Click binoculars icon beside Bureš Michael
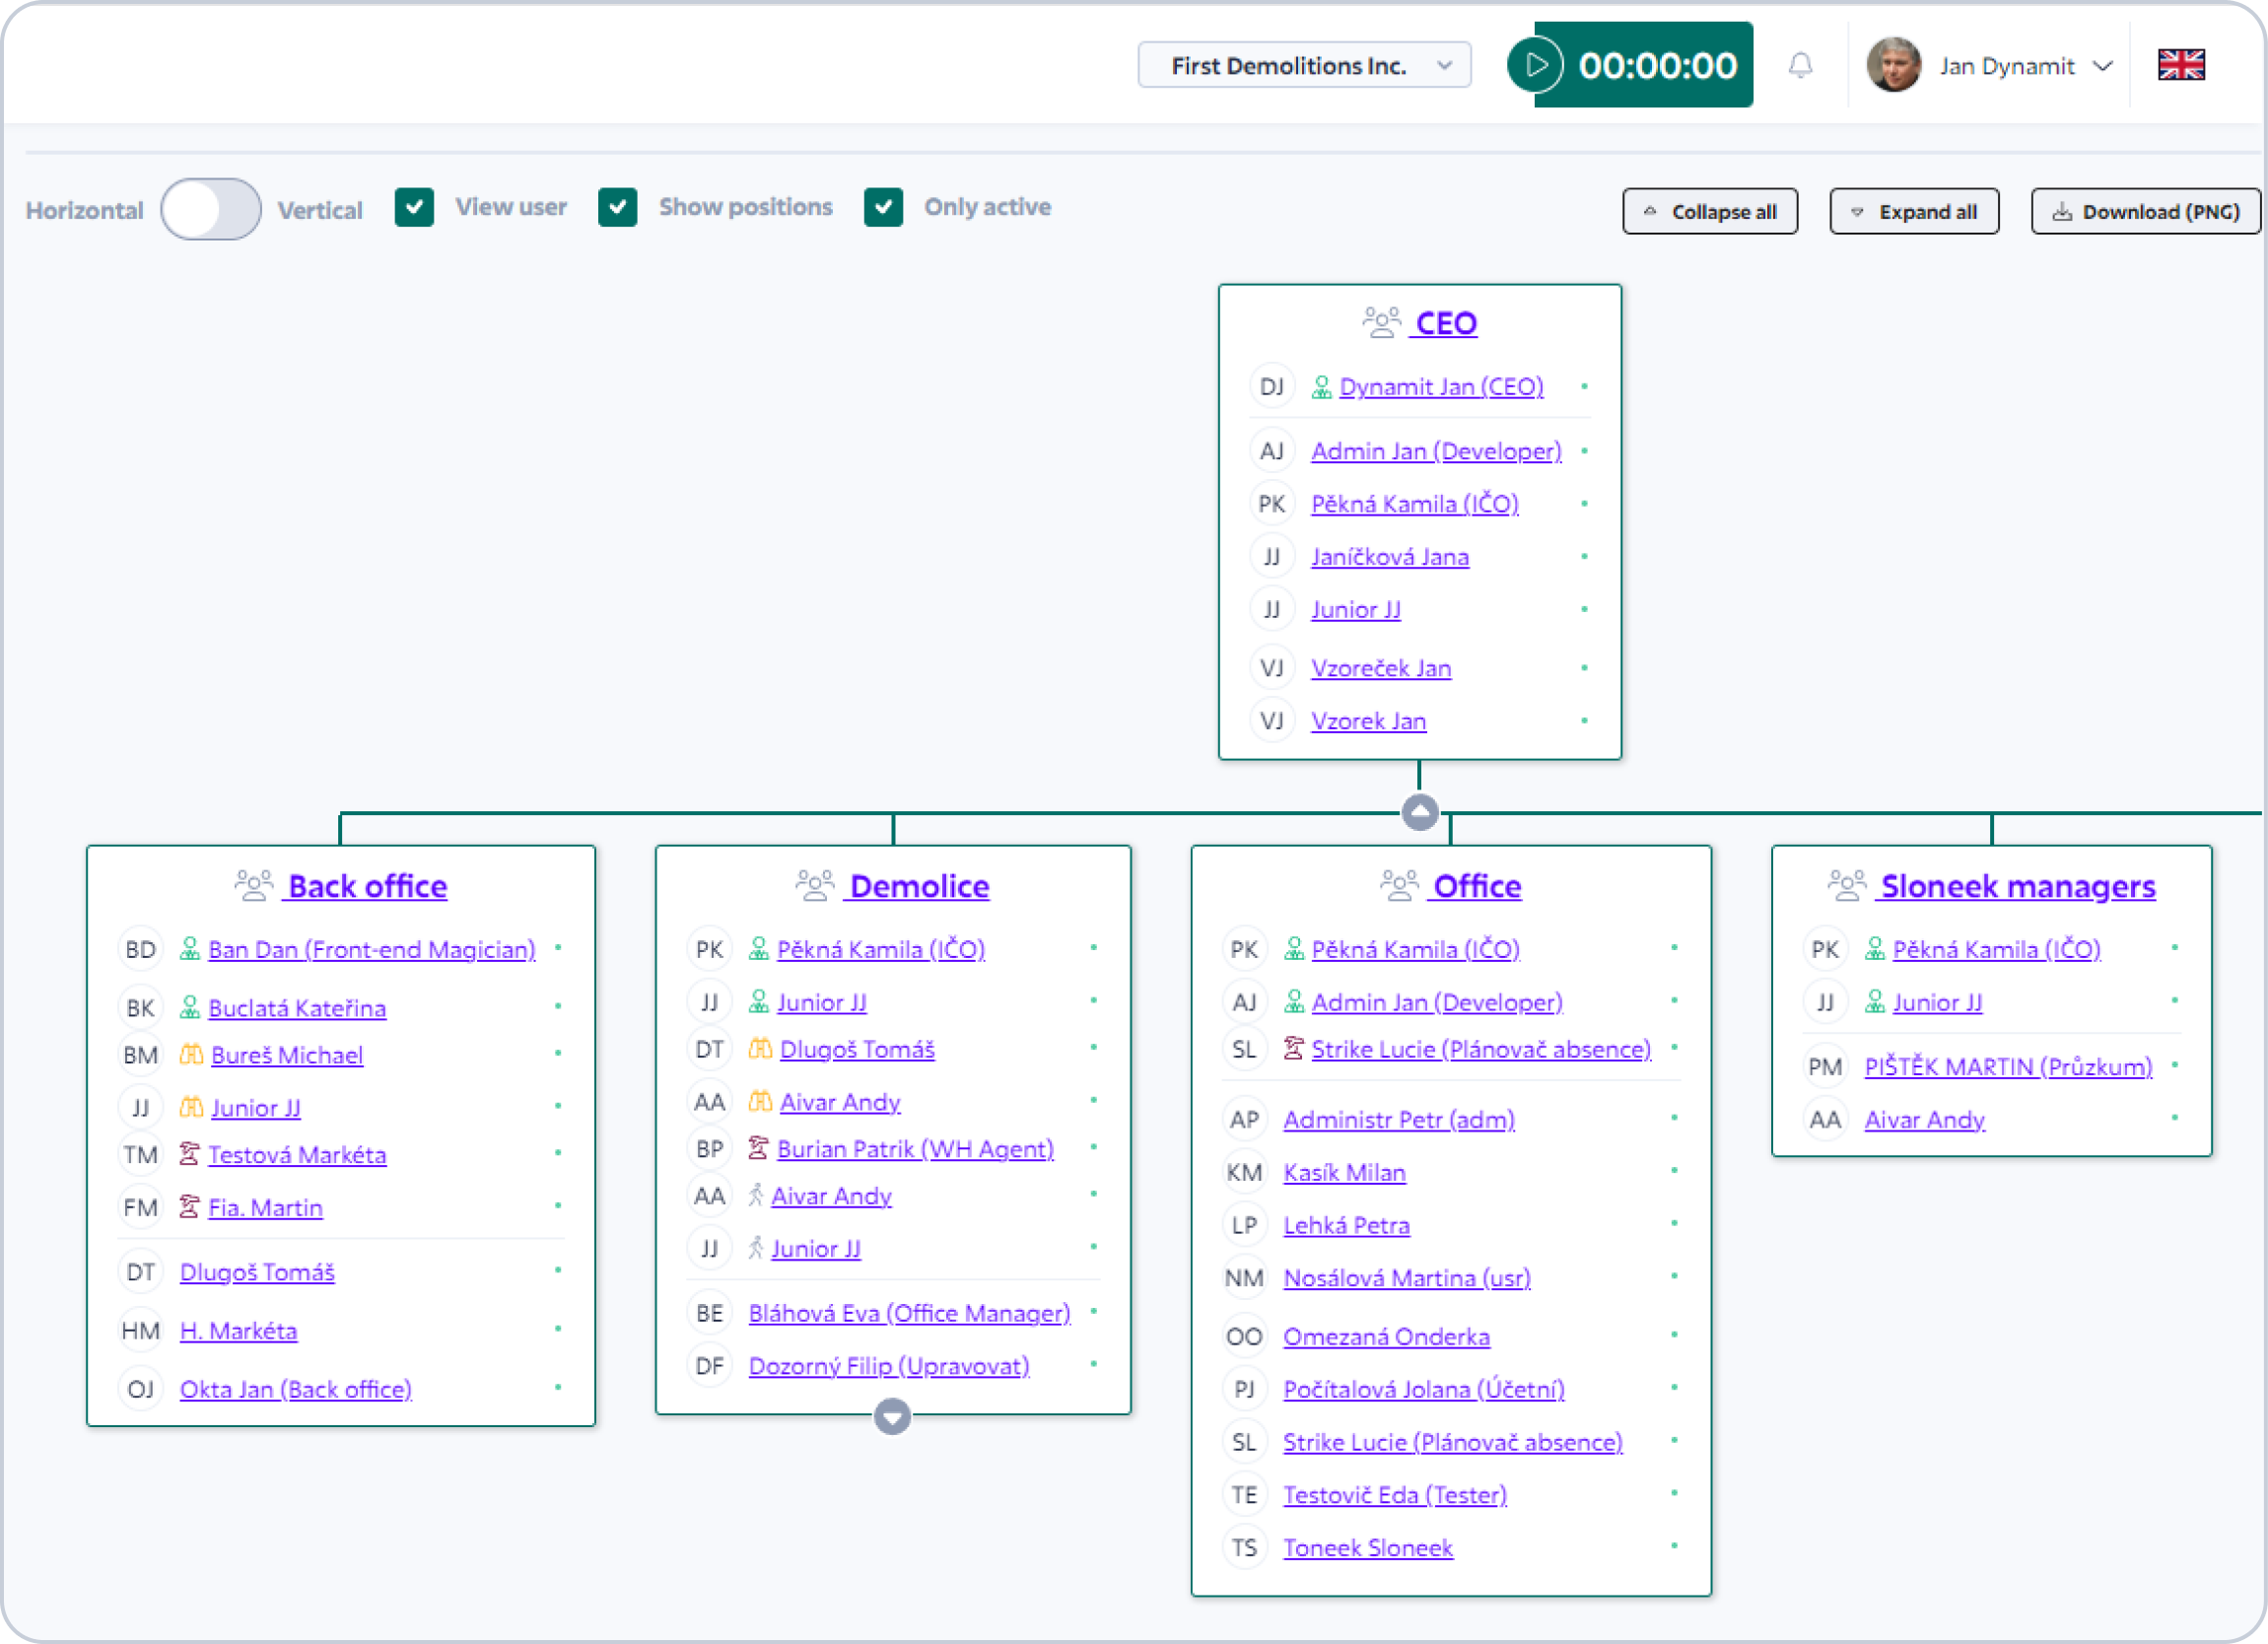 point(191,1054)
